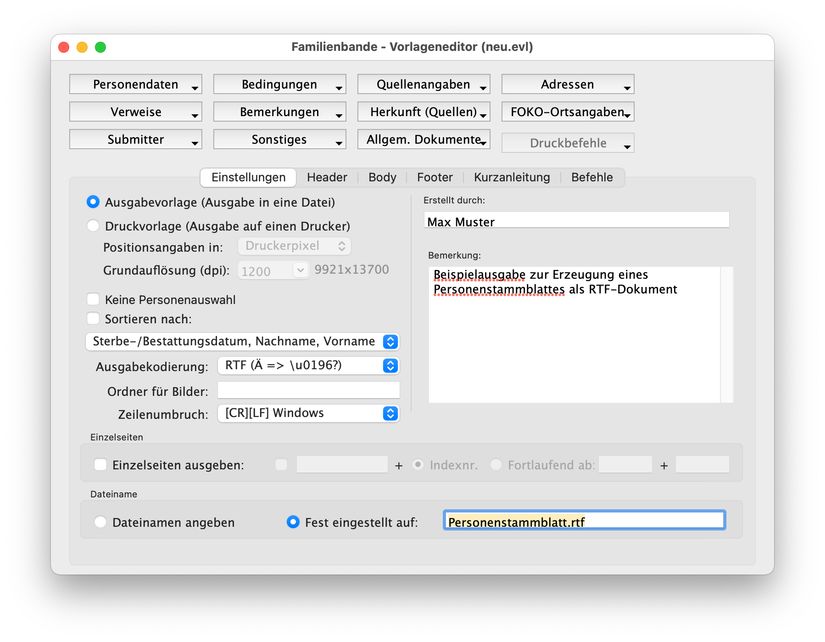
Task: Select the Druckvorlage radio button
Action: (94, 226)
